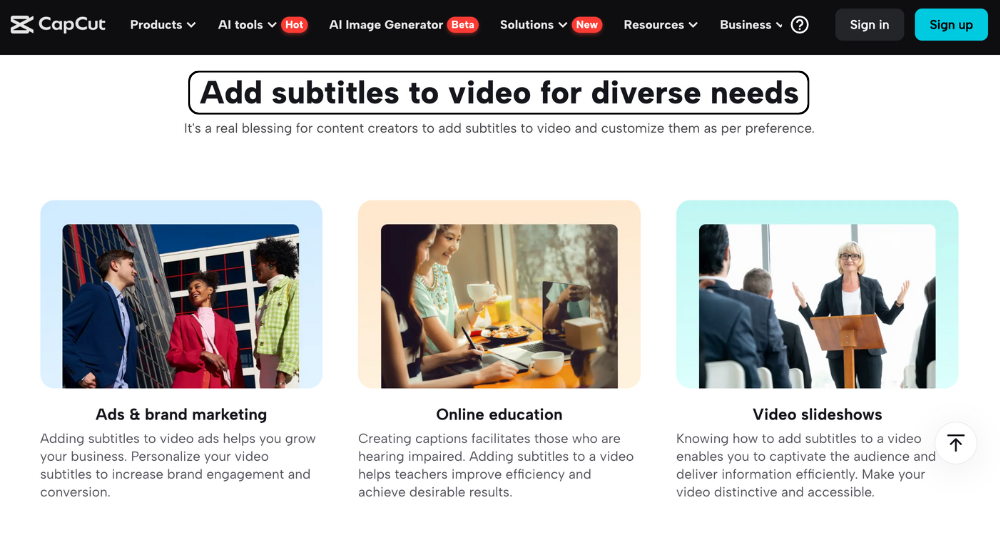Open the Solutions dropdown menu

tap(533, 25)
